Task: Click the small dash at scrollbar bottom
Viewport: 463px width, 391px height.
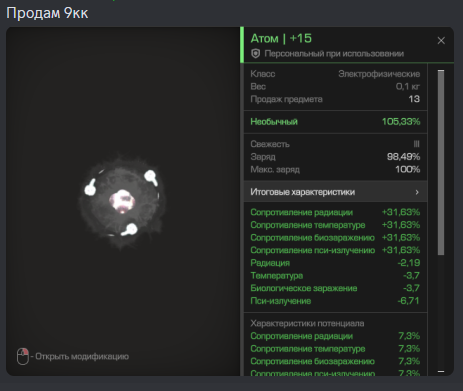Action: pyautogui.click(x=441, y=371)
